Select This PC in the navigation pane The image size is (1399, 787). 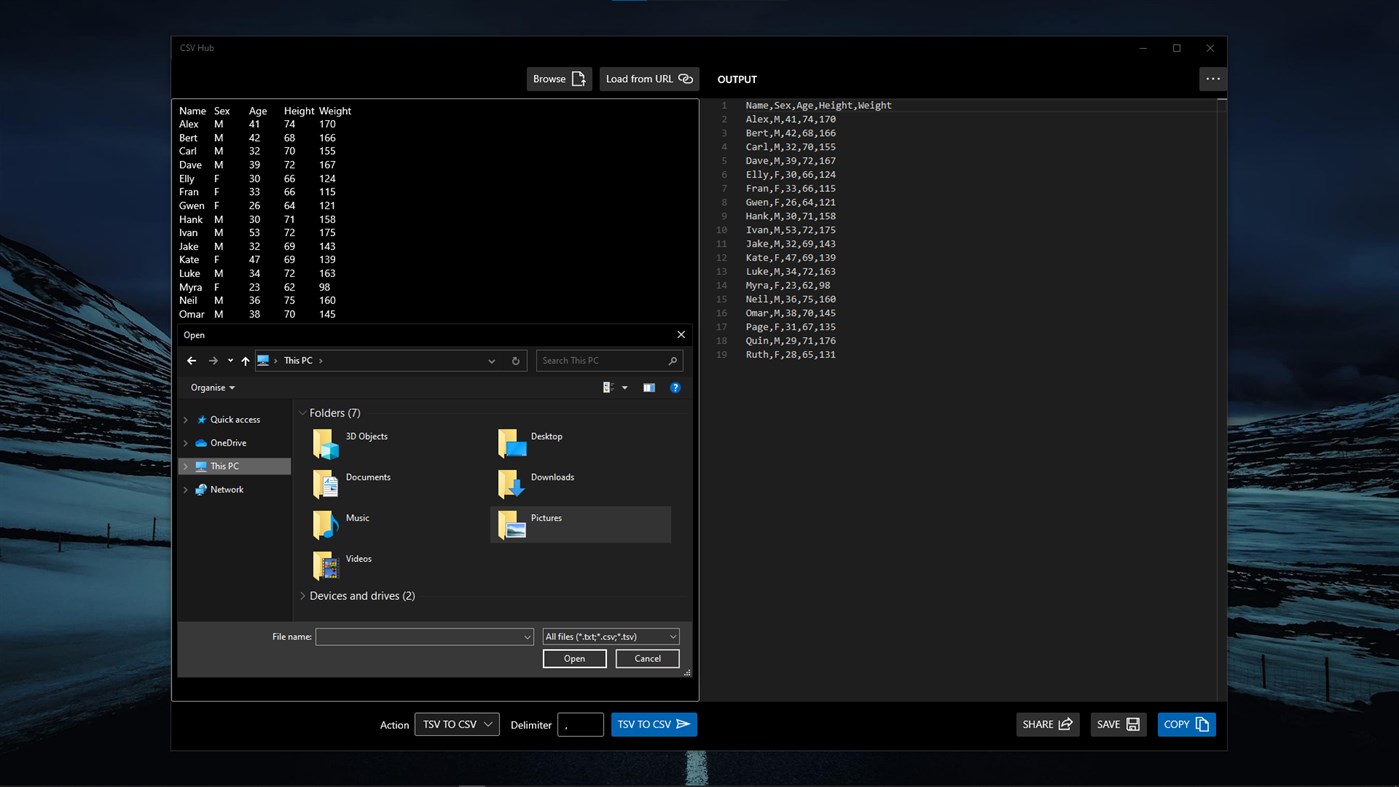pos(235,466)
